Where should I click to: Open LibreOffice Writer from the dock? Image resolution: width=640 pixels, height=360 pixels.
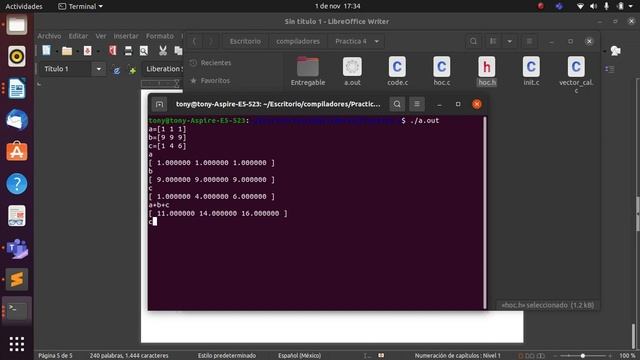[17, 88]
